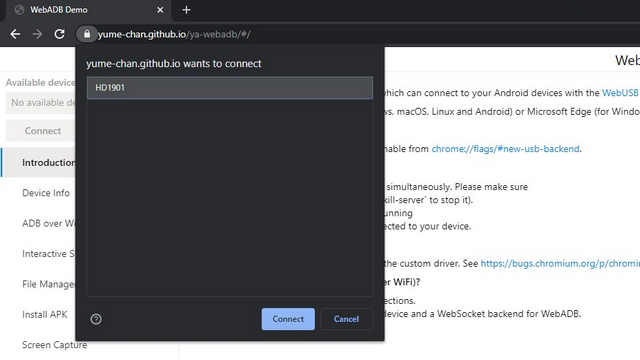
Task: Open the Device Info section
Action: [x=46, y=193]
